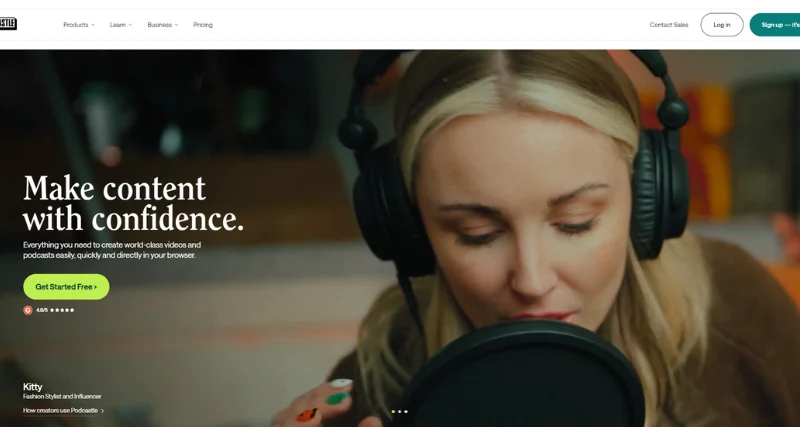Select the third carousel dot indicator
This screenshot has width=800, height=427.
(x=406, y=411)
